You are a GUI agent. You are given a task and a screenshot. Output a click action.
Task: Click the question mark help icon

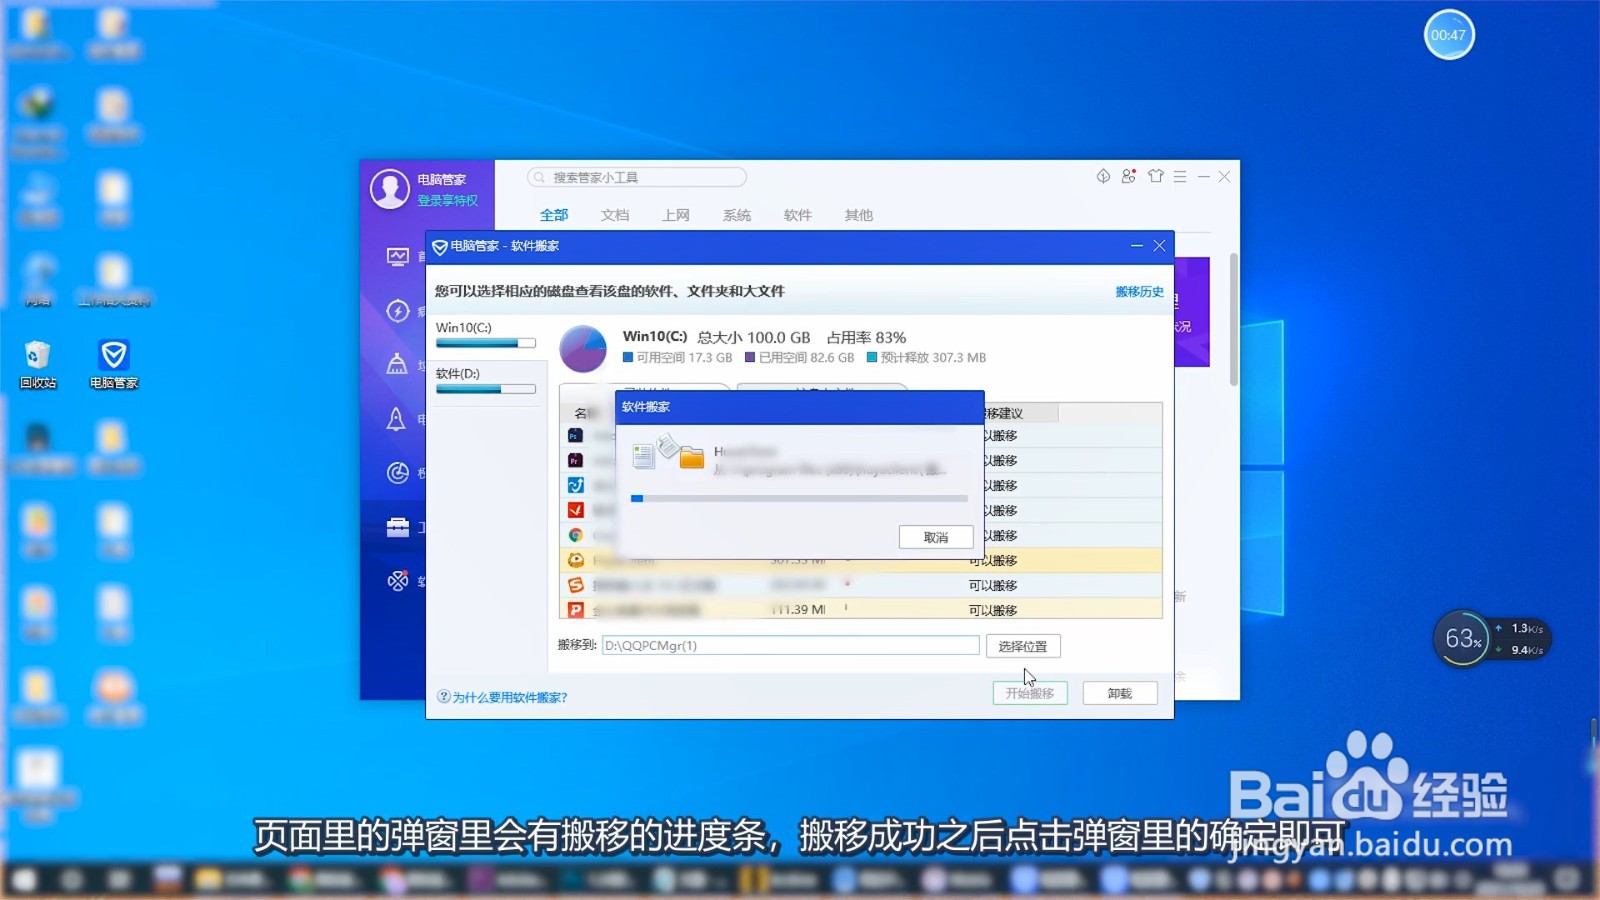[x=444, y=697]
